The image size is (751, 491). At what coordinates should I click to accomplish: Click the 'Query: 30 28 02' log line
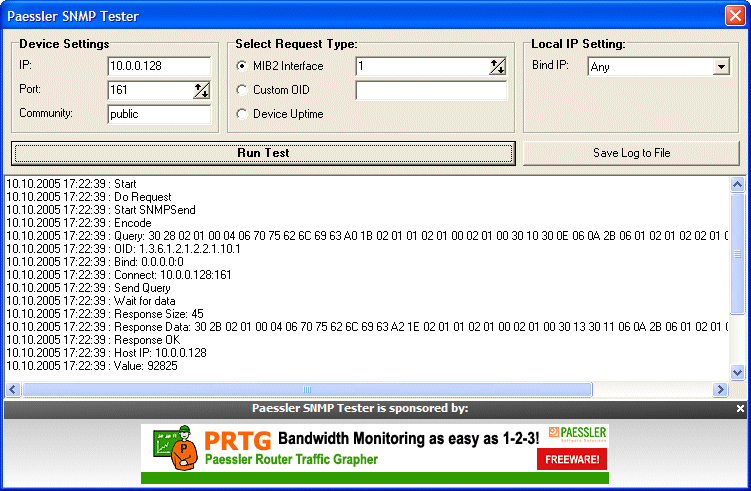[367, 236]
